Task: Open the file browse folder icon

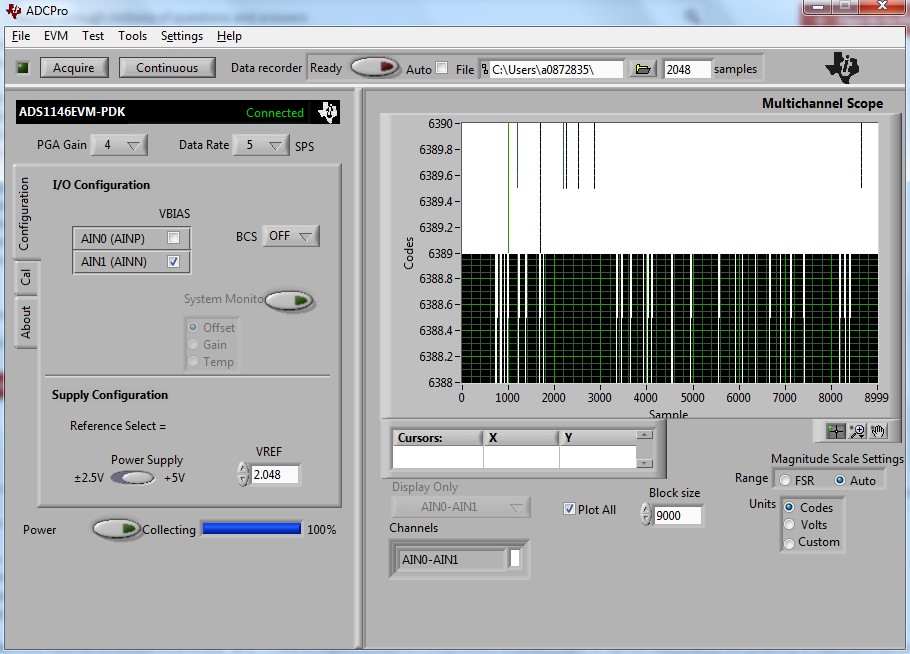Action: click(x=642, y=69)
